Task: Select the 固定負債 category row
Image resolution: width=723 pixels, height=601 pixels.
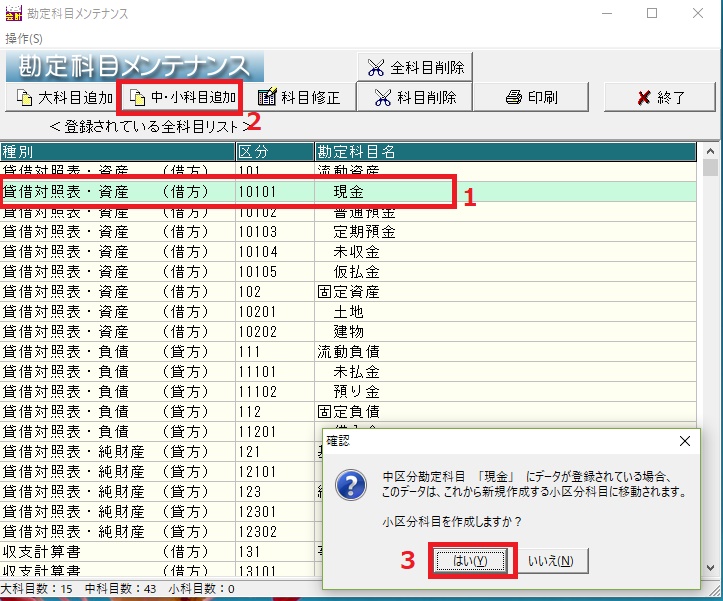Action: 348,411
